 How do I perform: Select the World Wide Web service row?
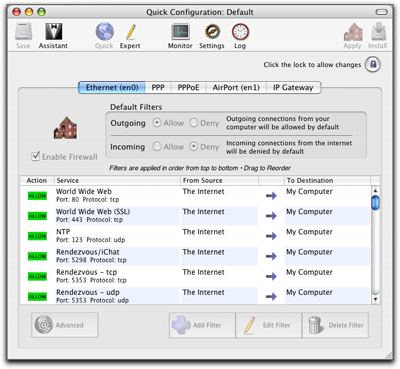click(117, 196)
